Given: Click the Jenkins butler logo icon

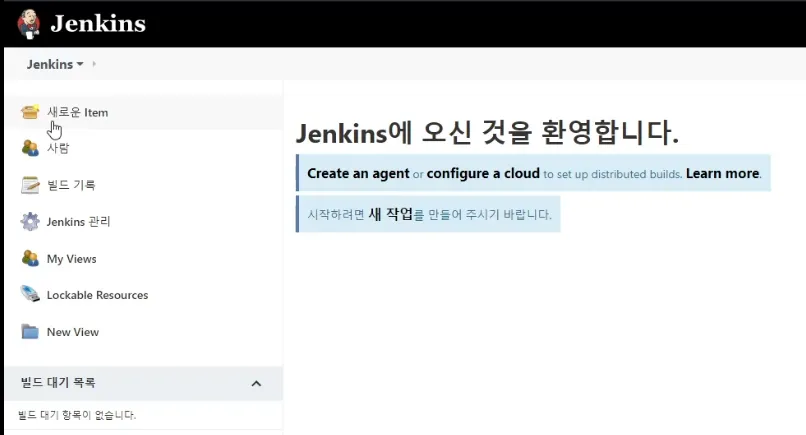Looking at the screenshot, I should [x=29, y=22].
